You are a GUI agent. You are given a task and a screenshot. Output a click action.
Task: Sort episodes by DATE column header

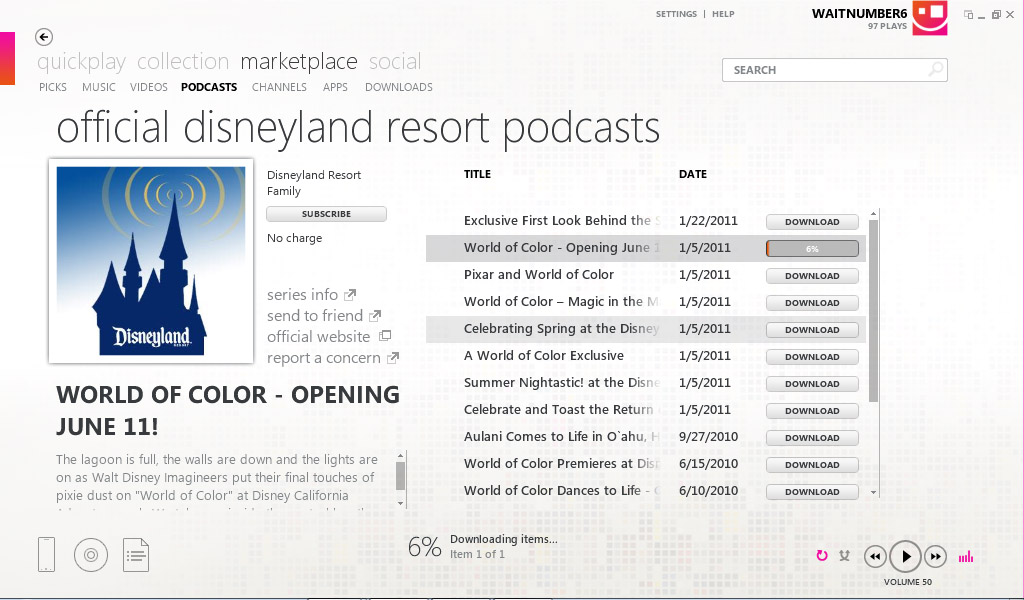[x=693, y=174]
